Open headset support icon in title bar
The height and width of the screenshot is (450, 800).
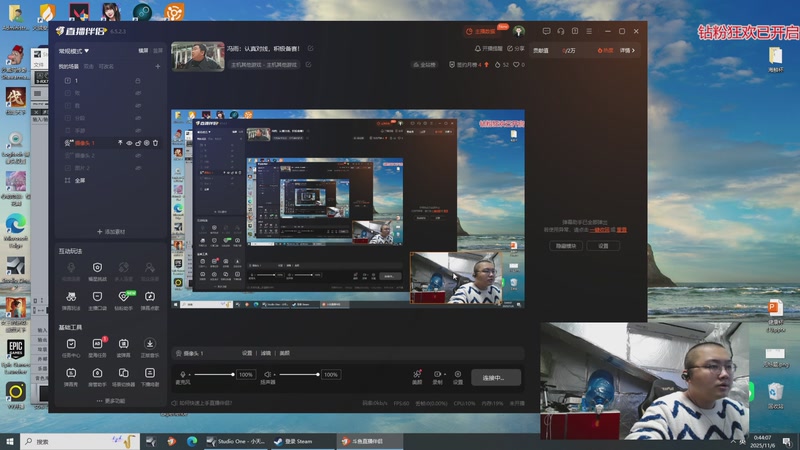coord(561,31)
